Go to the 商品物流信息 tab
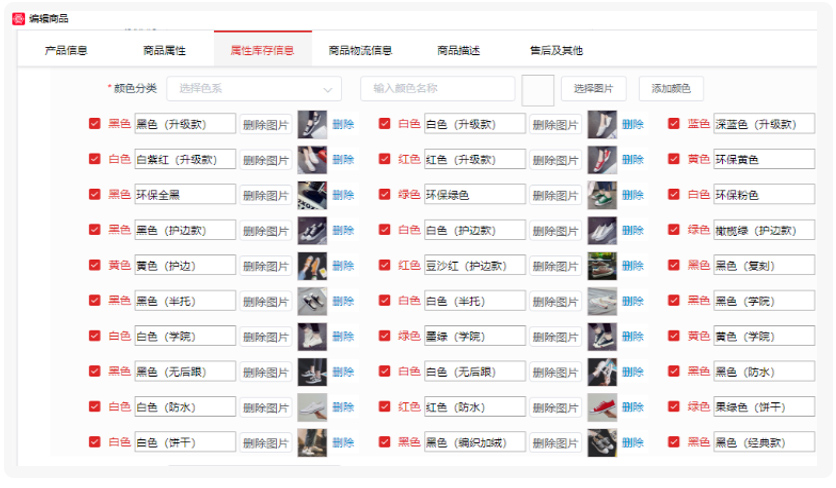Image resolution: width=836 pixels, height=488 pixels. pos(360,51)
